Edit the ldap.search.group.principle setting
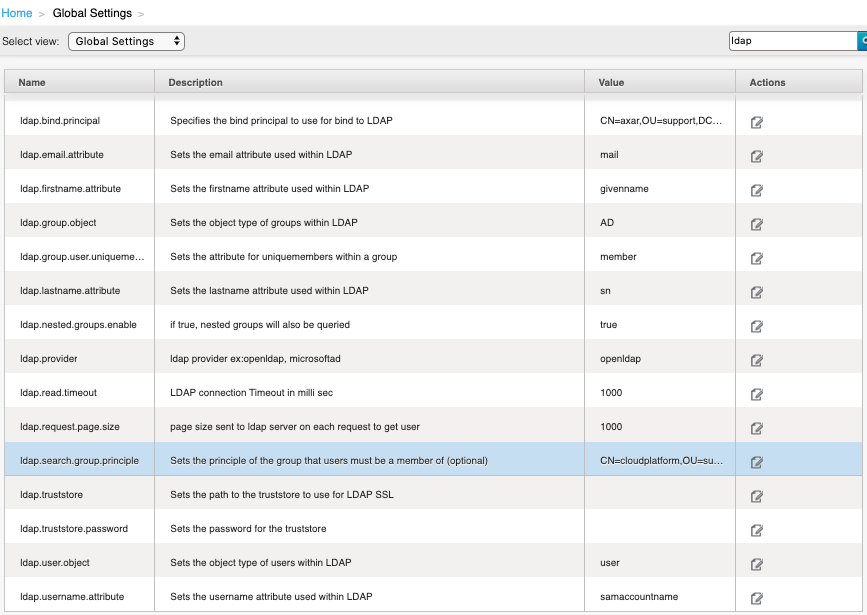This screenshot has width=867, height=615. [756, 462]
